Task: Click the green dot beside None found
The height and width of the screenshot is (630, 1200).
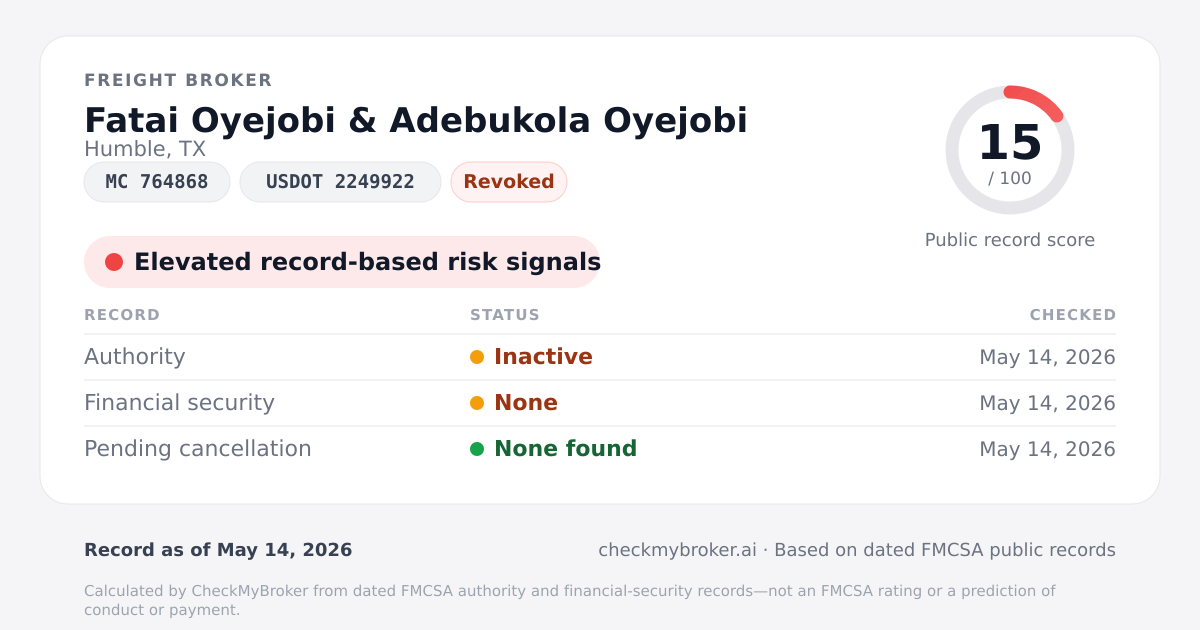Action: [x=477, y=449]
